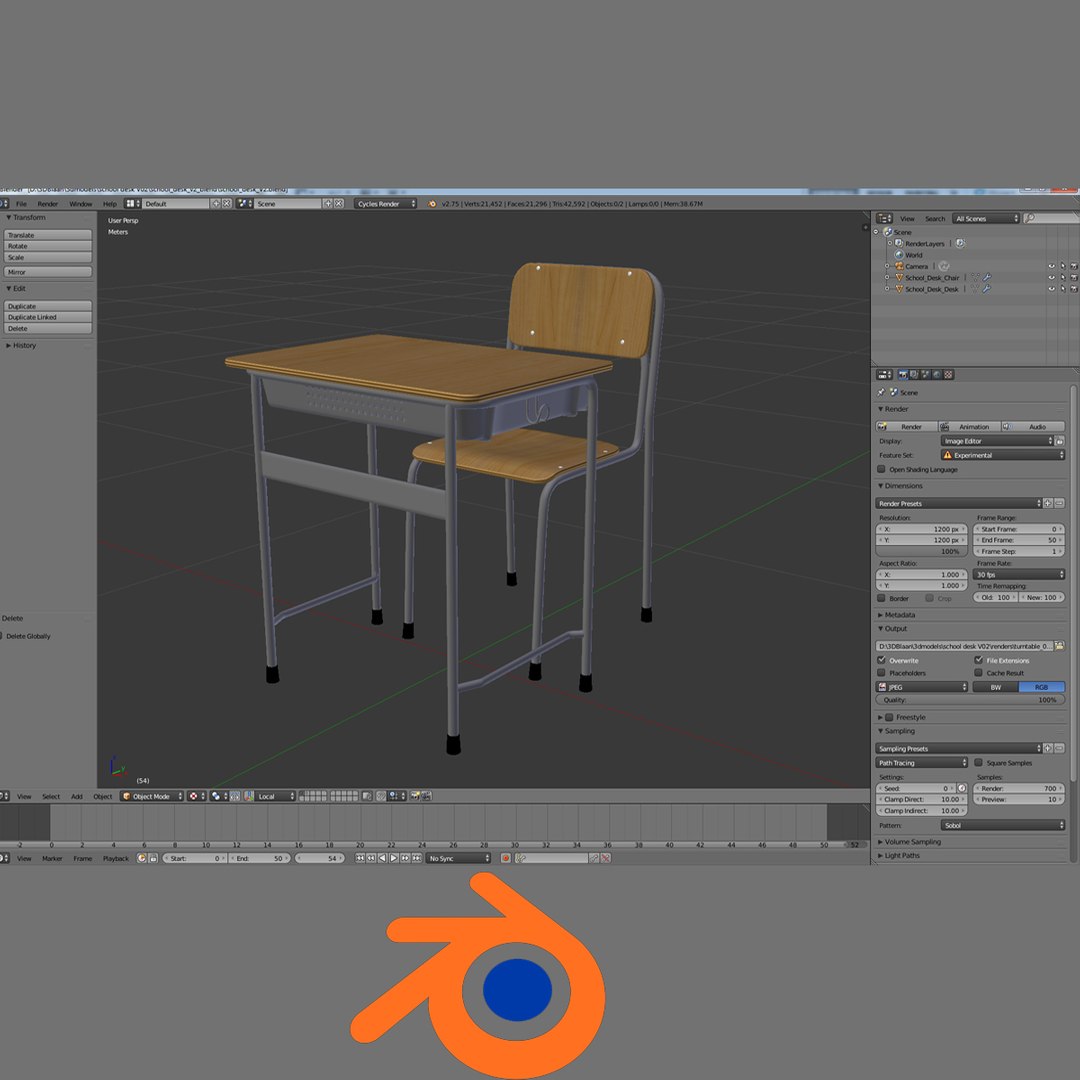Open the Sobol pattern dropdown
The height and width of the screenshot is (1080, 1080).
click(x=1003, y=825)
